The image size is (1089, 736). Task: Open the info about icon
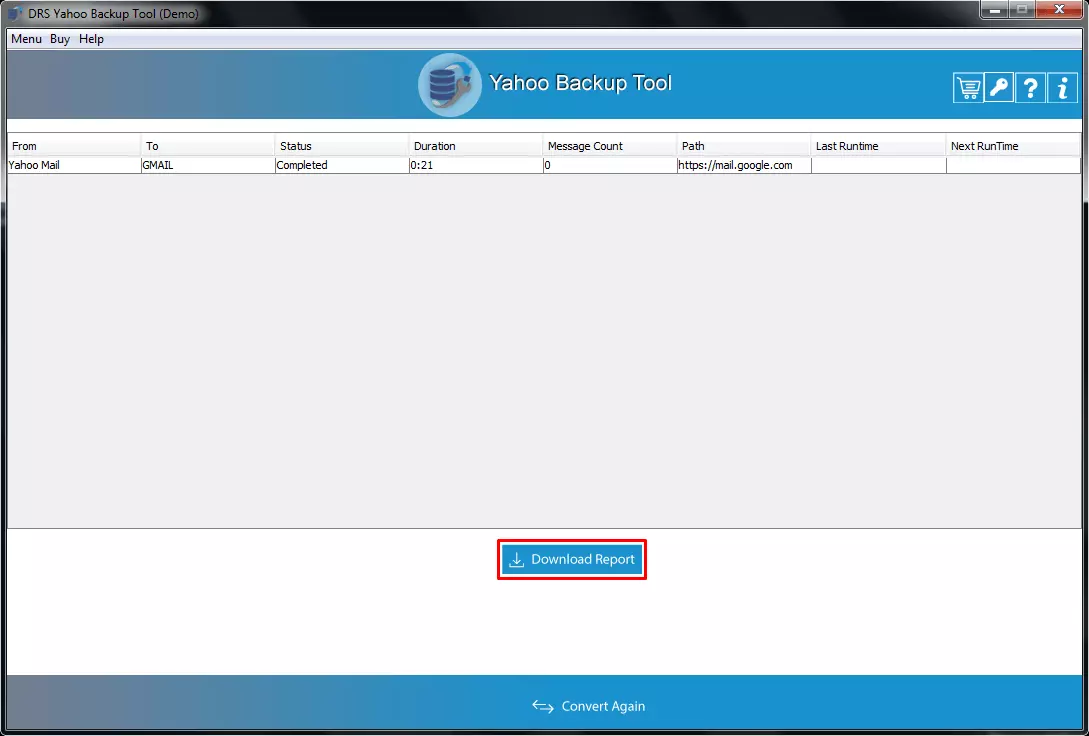click(1062, 88)
